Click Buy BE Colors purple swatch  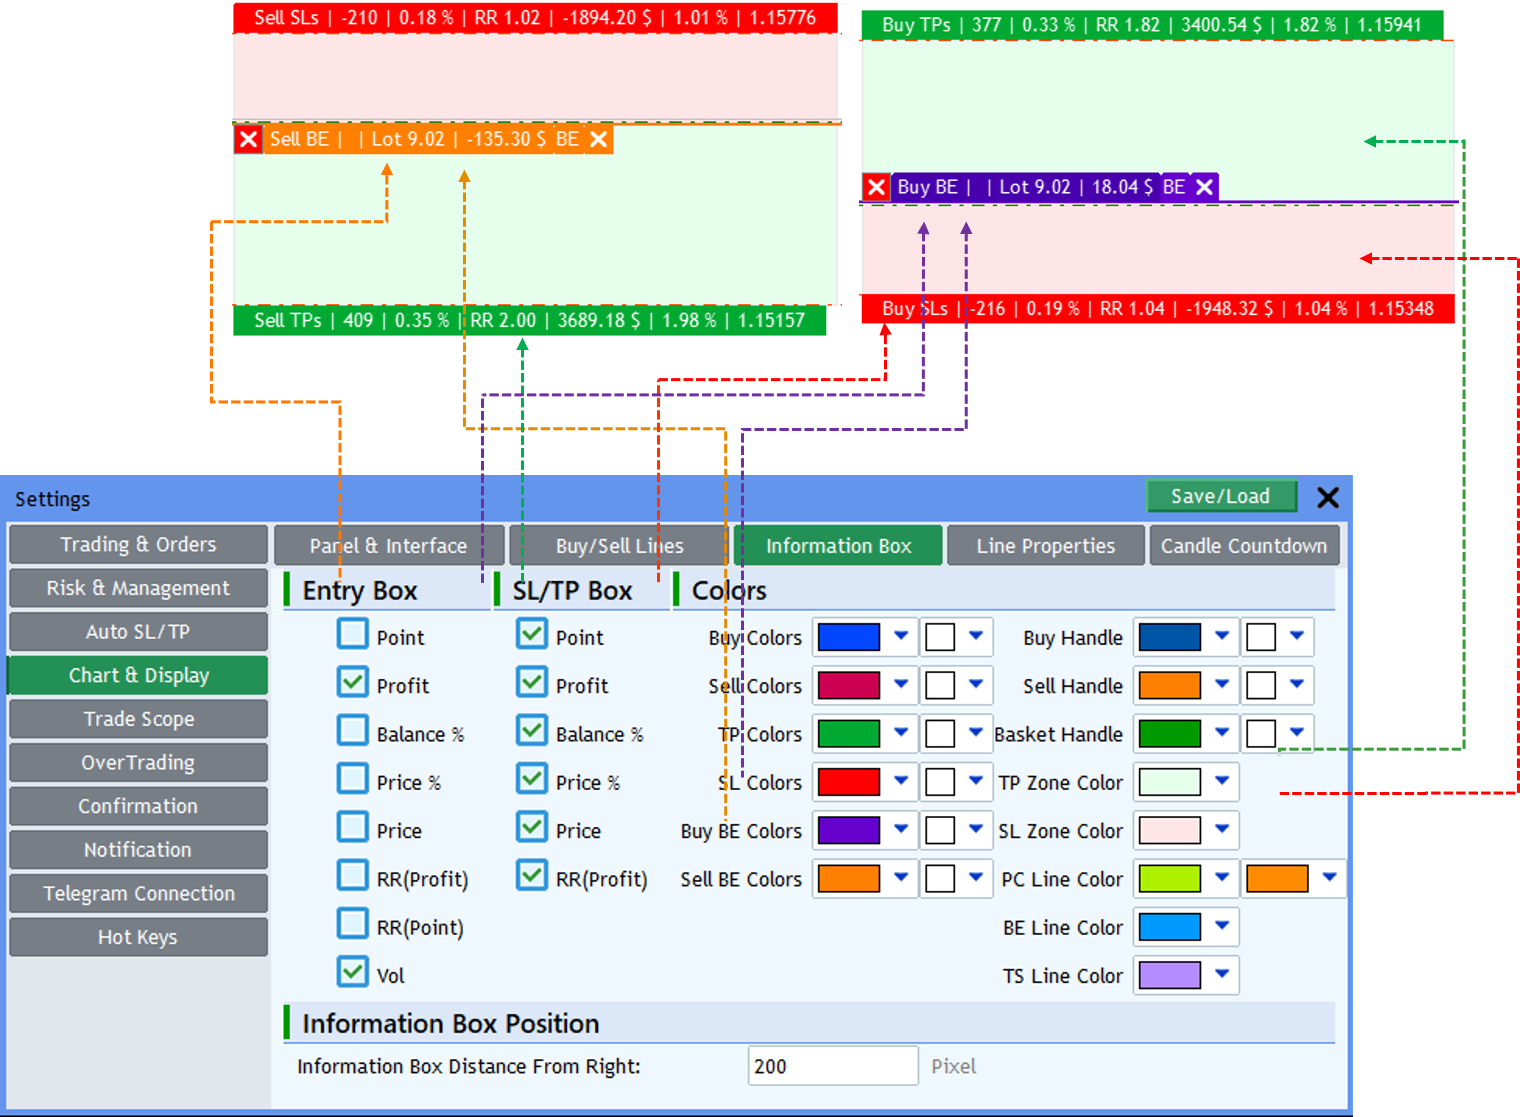(849, 830)
